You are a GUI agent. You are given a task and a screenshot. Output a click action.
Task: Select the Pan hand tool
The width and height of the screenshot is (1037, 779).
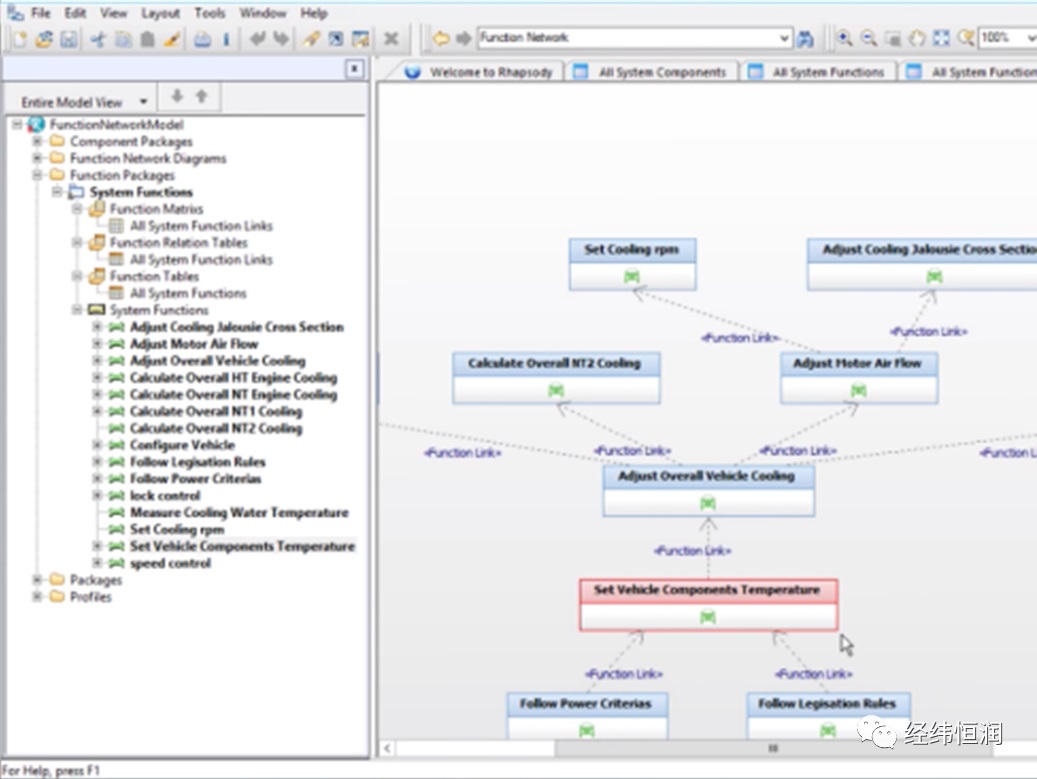pos(917,38)
